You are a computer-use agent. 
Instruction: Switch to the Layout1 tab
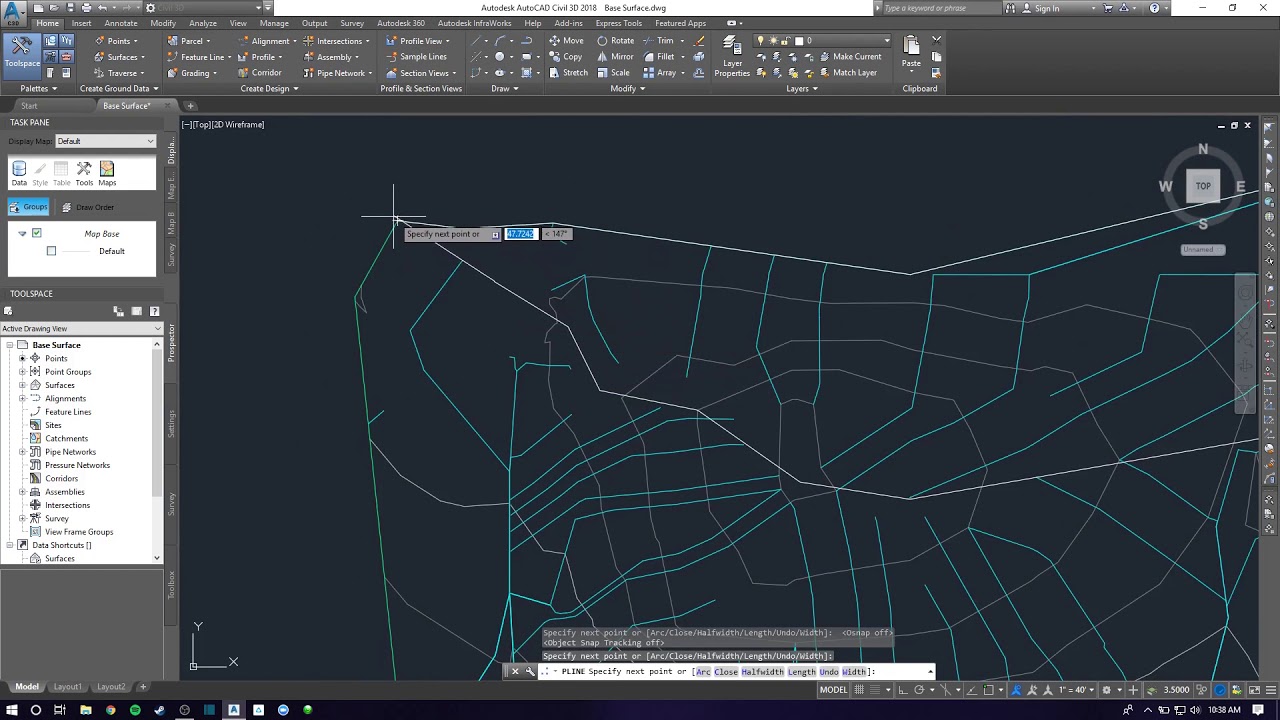(x=67, y=687)
